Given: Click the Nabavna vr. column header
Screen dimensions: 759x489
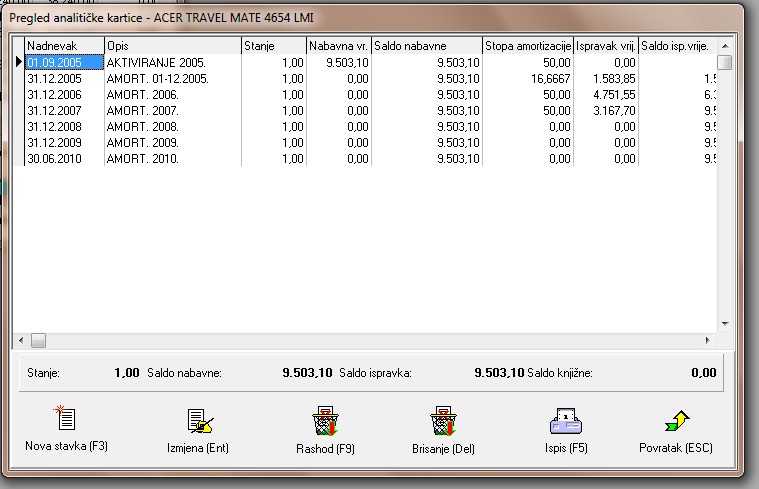Looking at the screenshot, I should (x=339, y=46).
